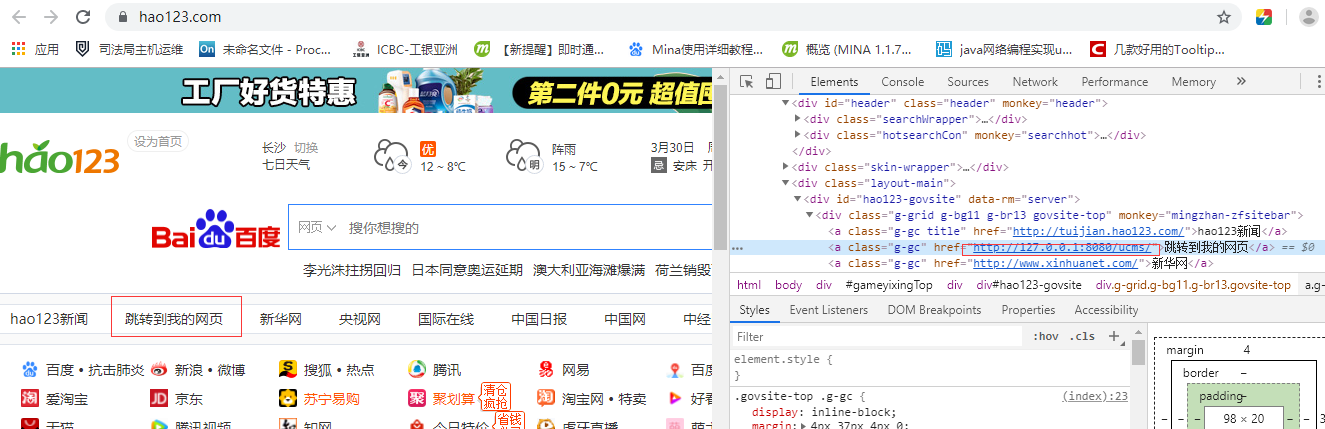Viewport: 1325px width, 429px height.
Task: Open hot search 李光洙拄拐回归
Action: point(351,270)
